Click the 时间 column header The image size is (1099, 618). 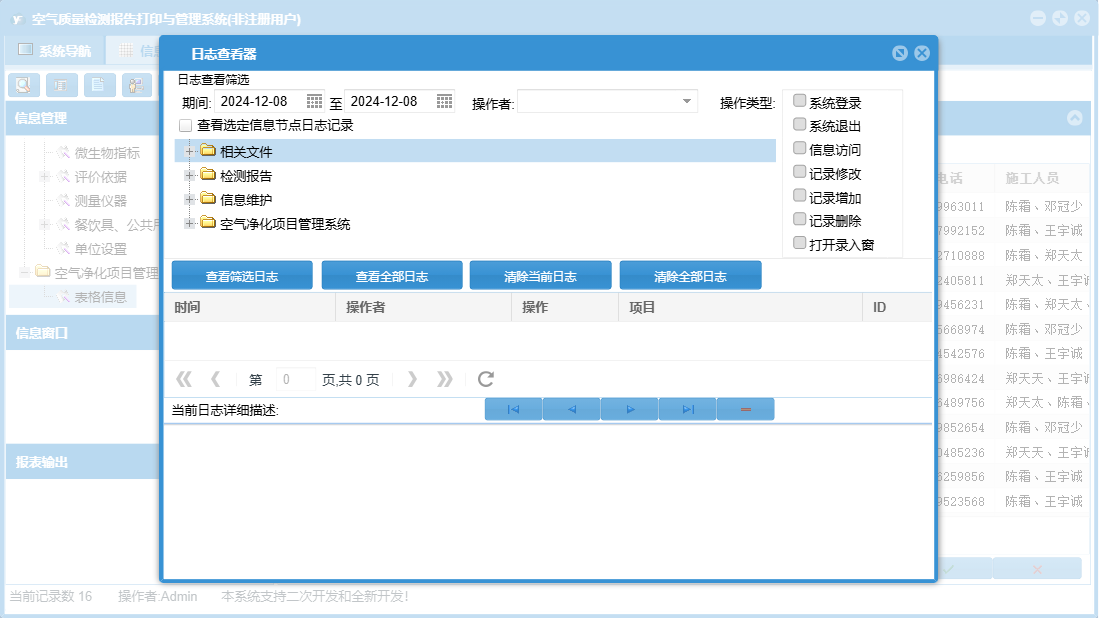click(187, 307)
